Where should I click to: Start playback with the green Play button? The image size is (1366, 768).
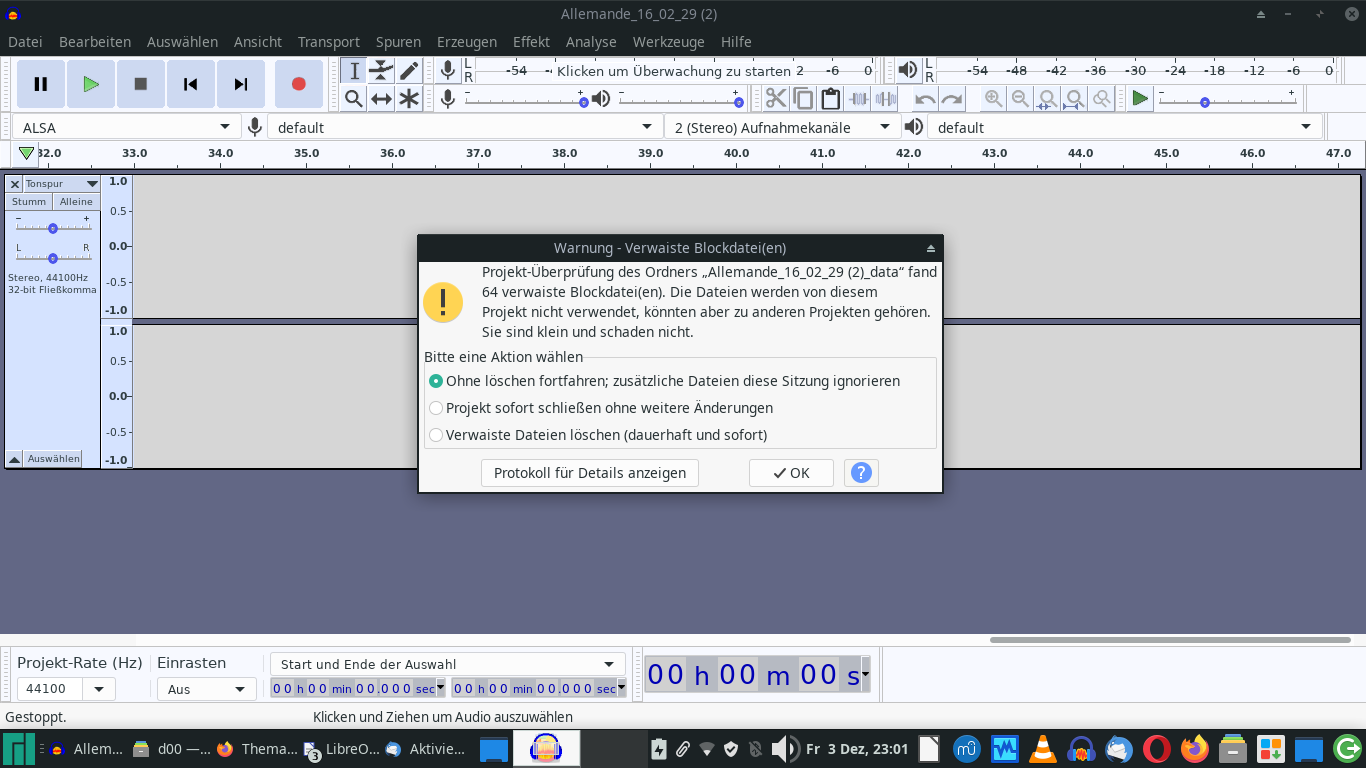click(x=91, y=84)
